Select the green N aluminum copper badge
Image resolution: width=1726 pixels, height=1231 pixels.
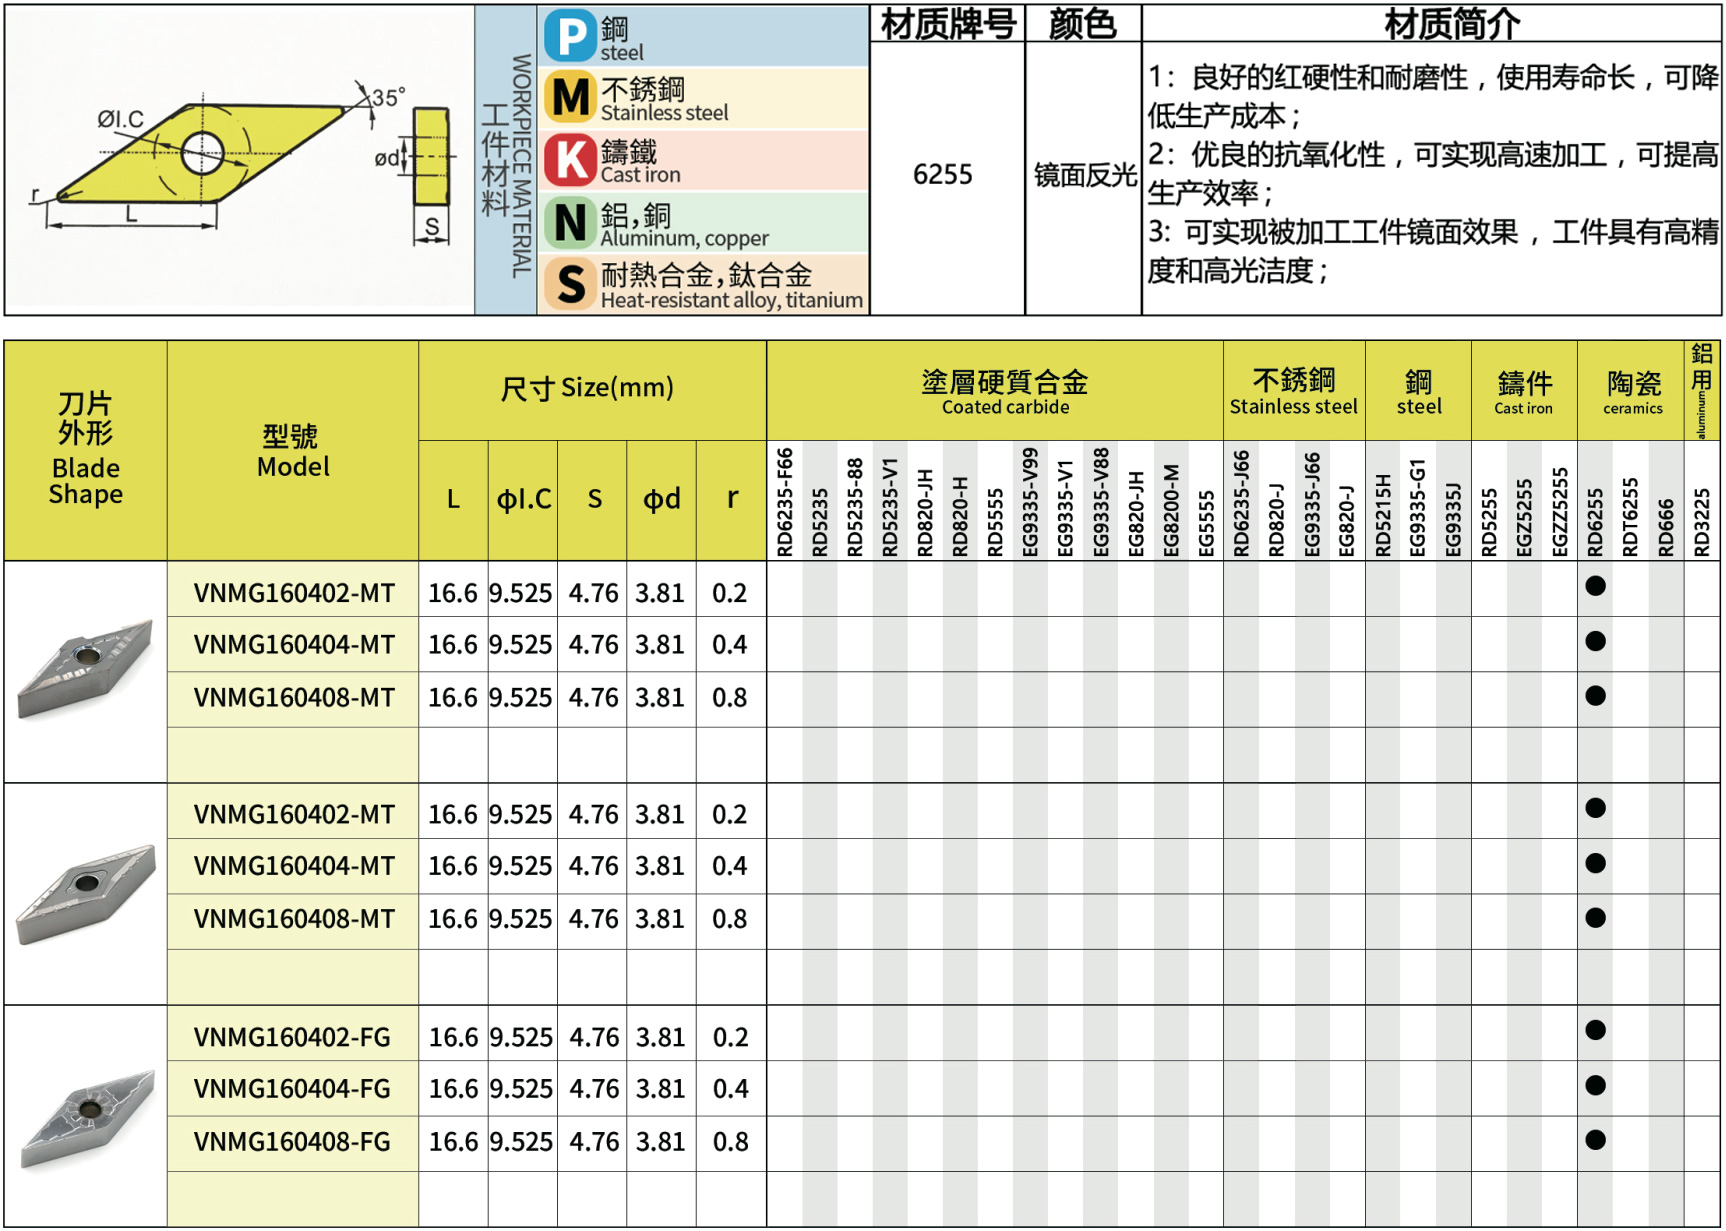(571, 222)
